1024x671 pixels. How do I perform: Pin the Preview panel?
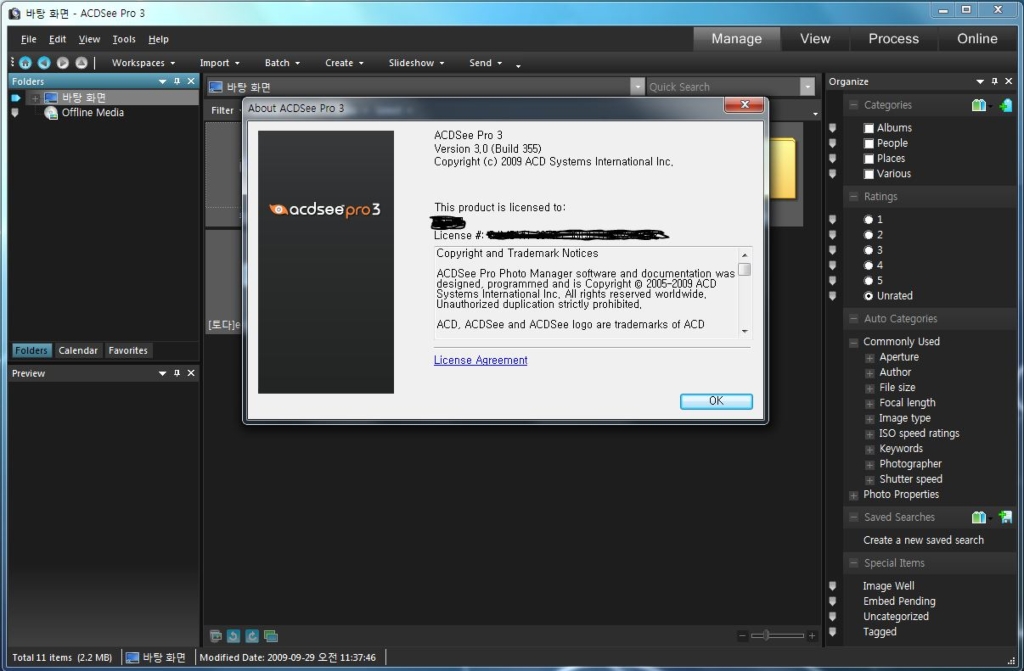pos(177,373)
